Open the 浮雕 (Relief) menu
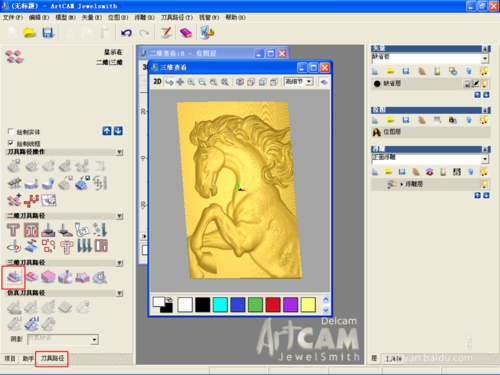The height and width of the screenshot is (375, 500). [144, 17]
